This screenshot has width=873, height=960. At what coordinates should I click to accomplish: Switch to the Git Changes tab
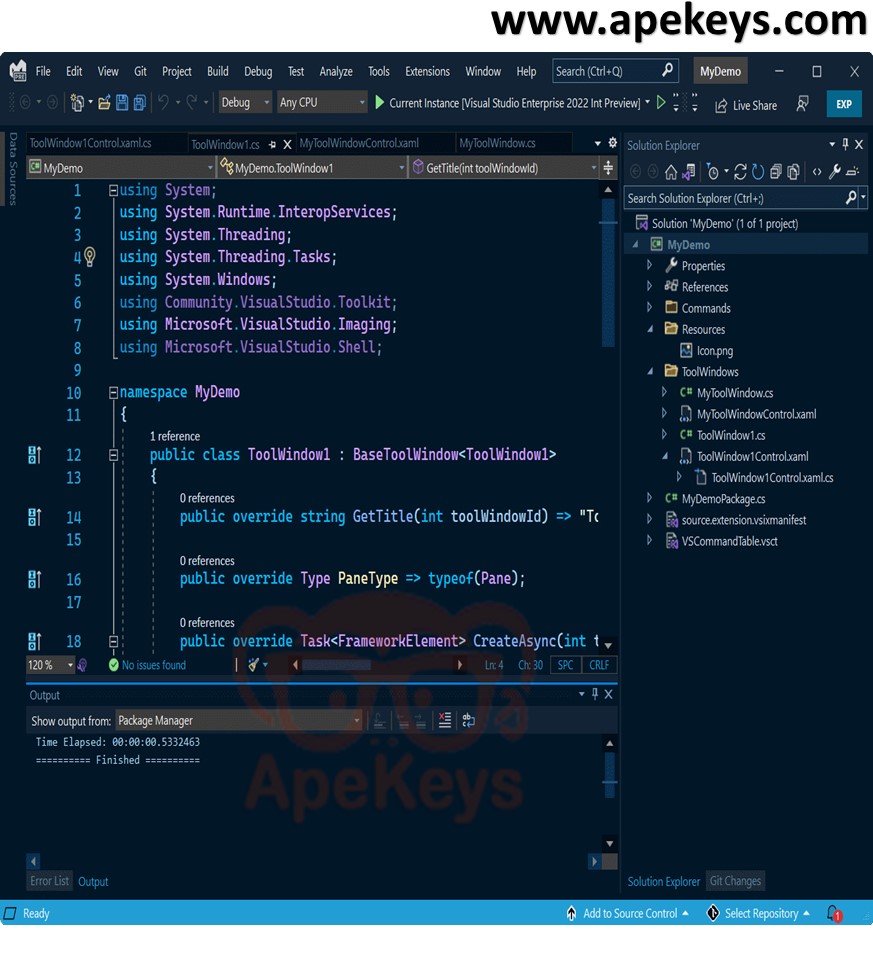point(735,881)
